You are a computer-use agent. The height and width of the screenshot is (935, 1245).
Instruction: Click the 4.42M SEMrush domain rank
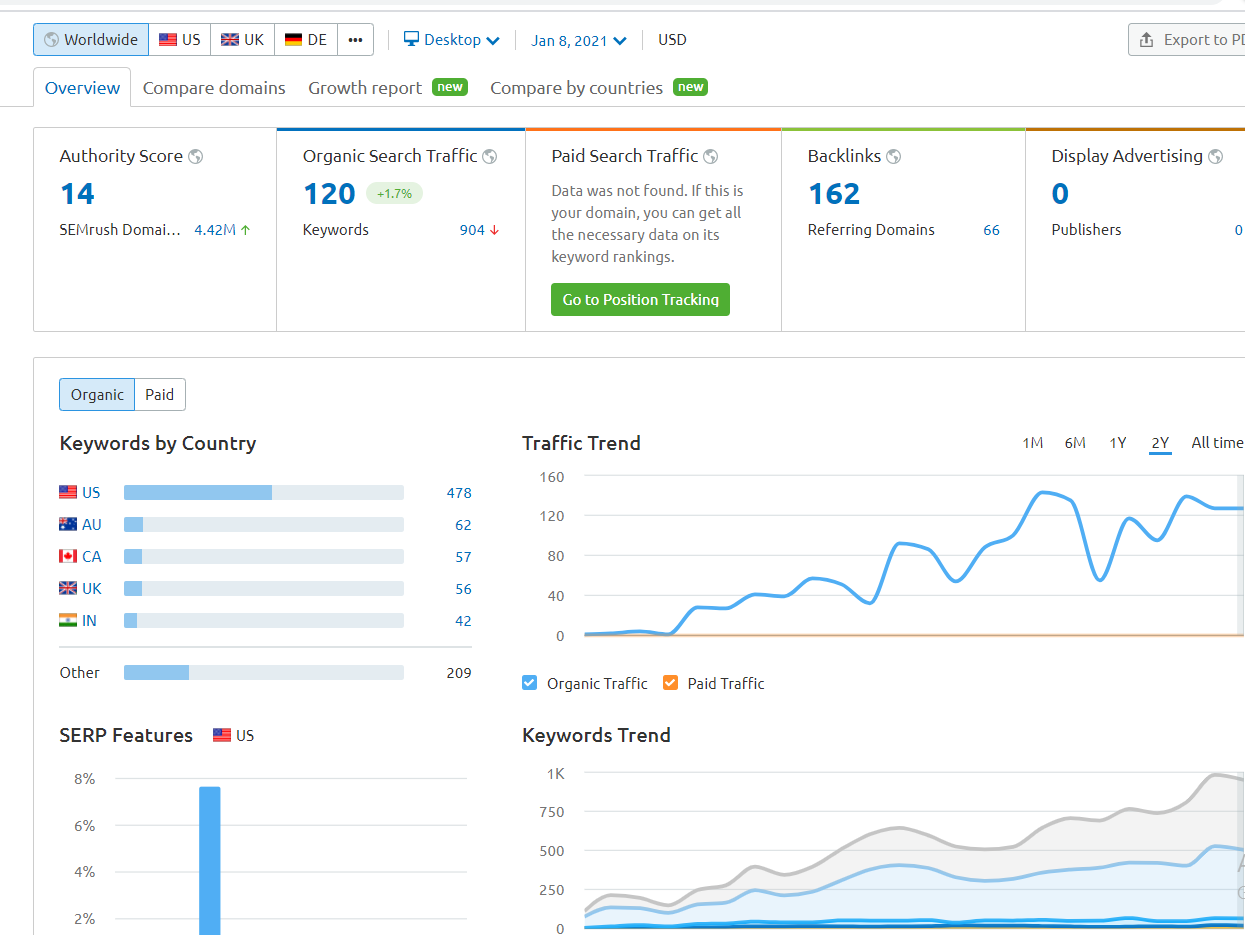tap(215, 230)
